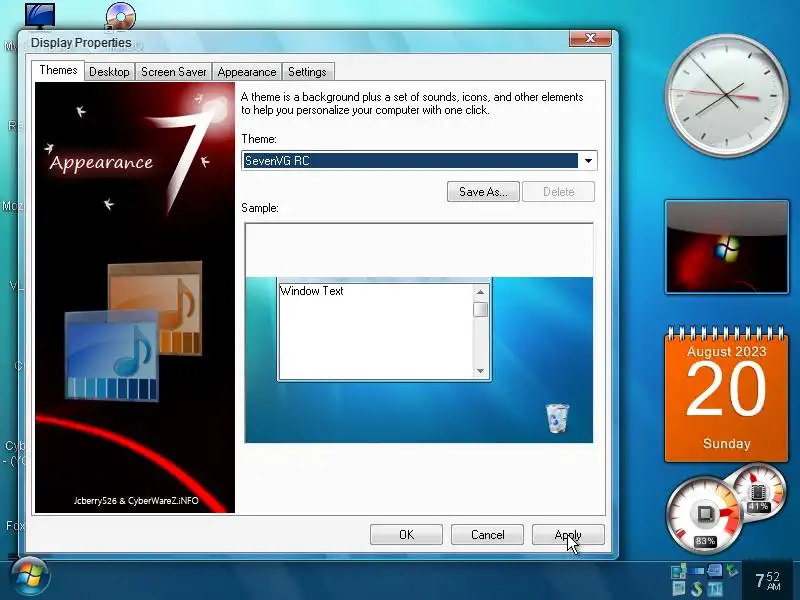
Task: Open the CD disc shortcut icon
Action: [x=121, y=16]
